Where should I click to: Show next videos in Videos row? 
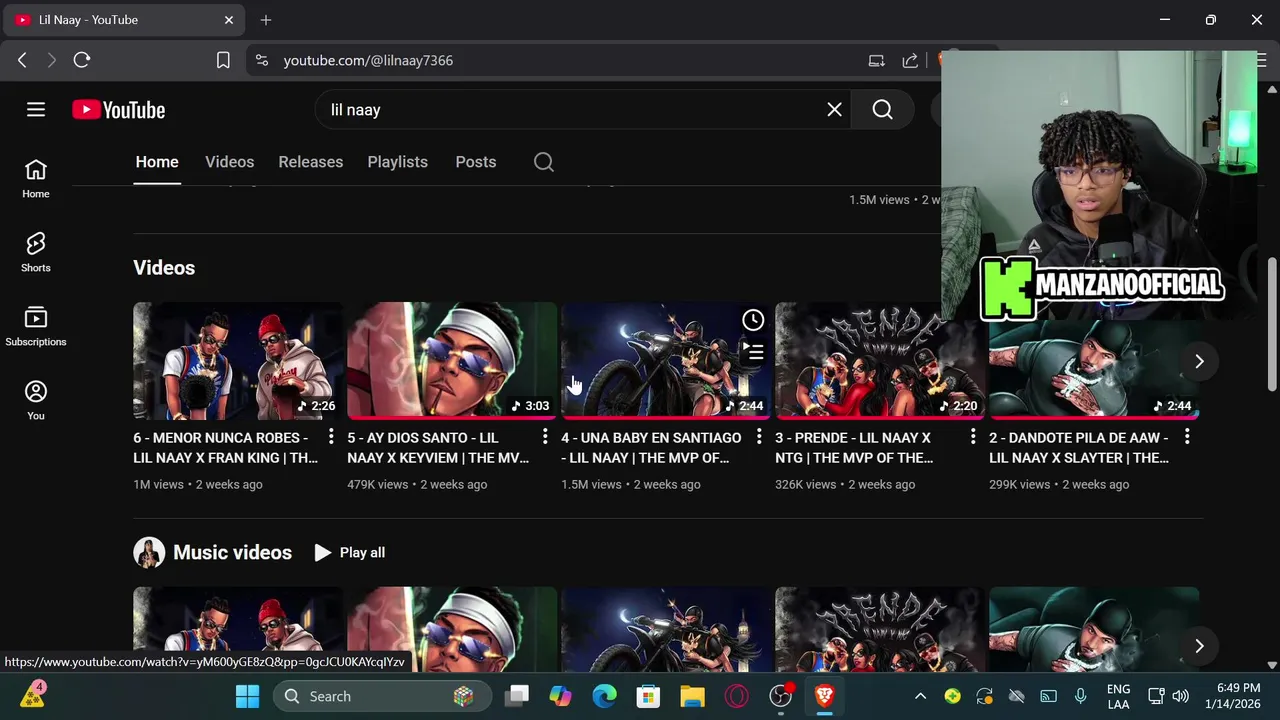click(x=1199, y=361)
